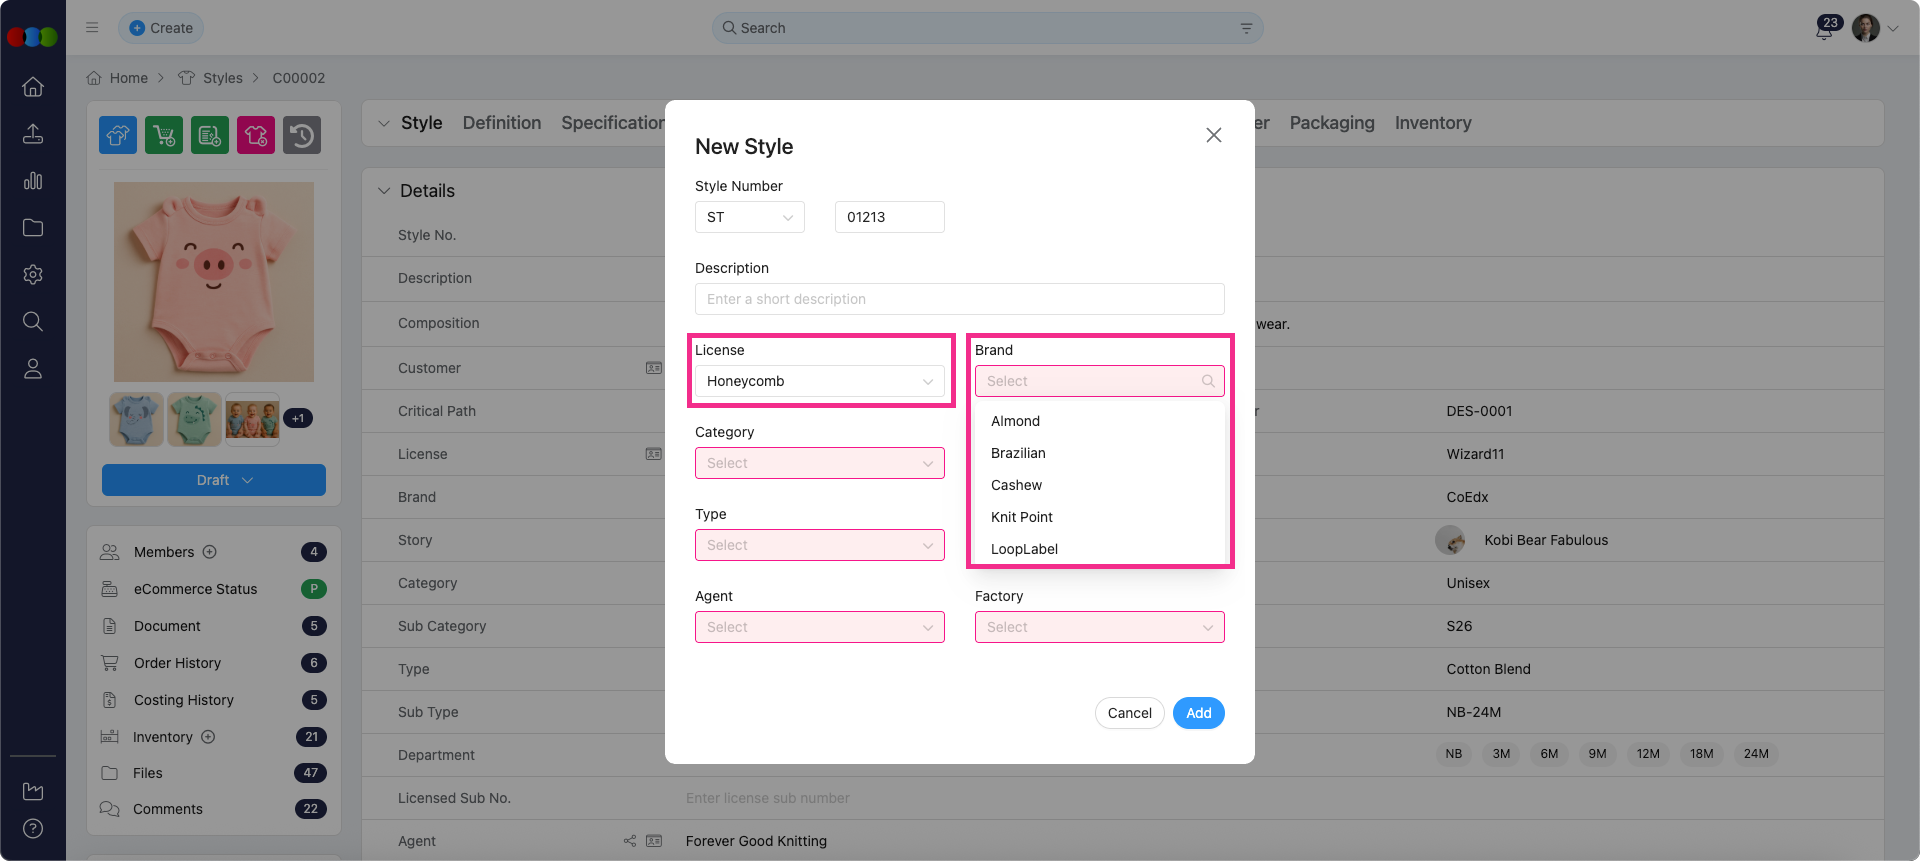Viewport: 1920px width, 861px height.
Task: Click the help question mark icon
Action: [x=33, y=829]
